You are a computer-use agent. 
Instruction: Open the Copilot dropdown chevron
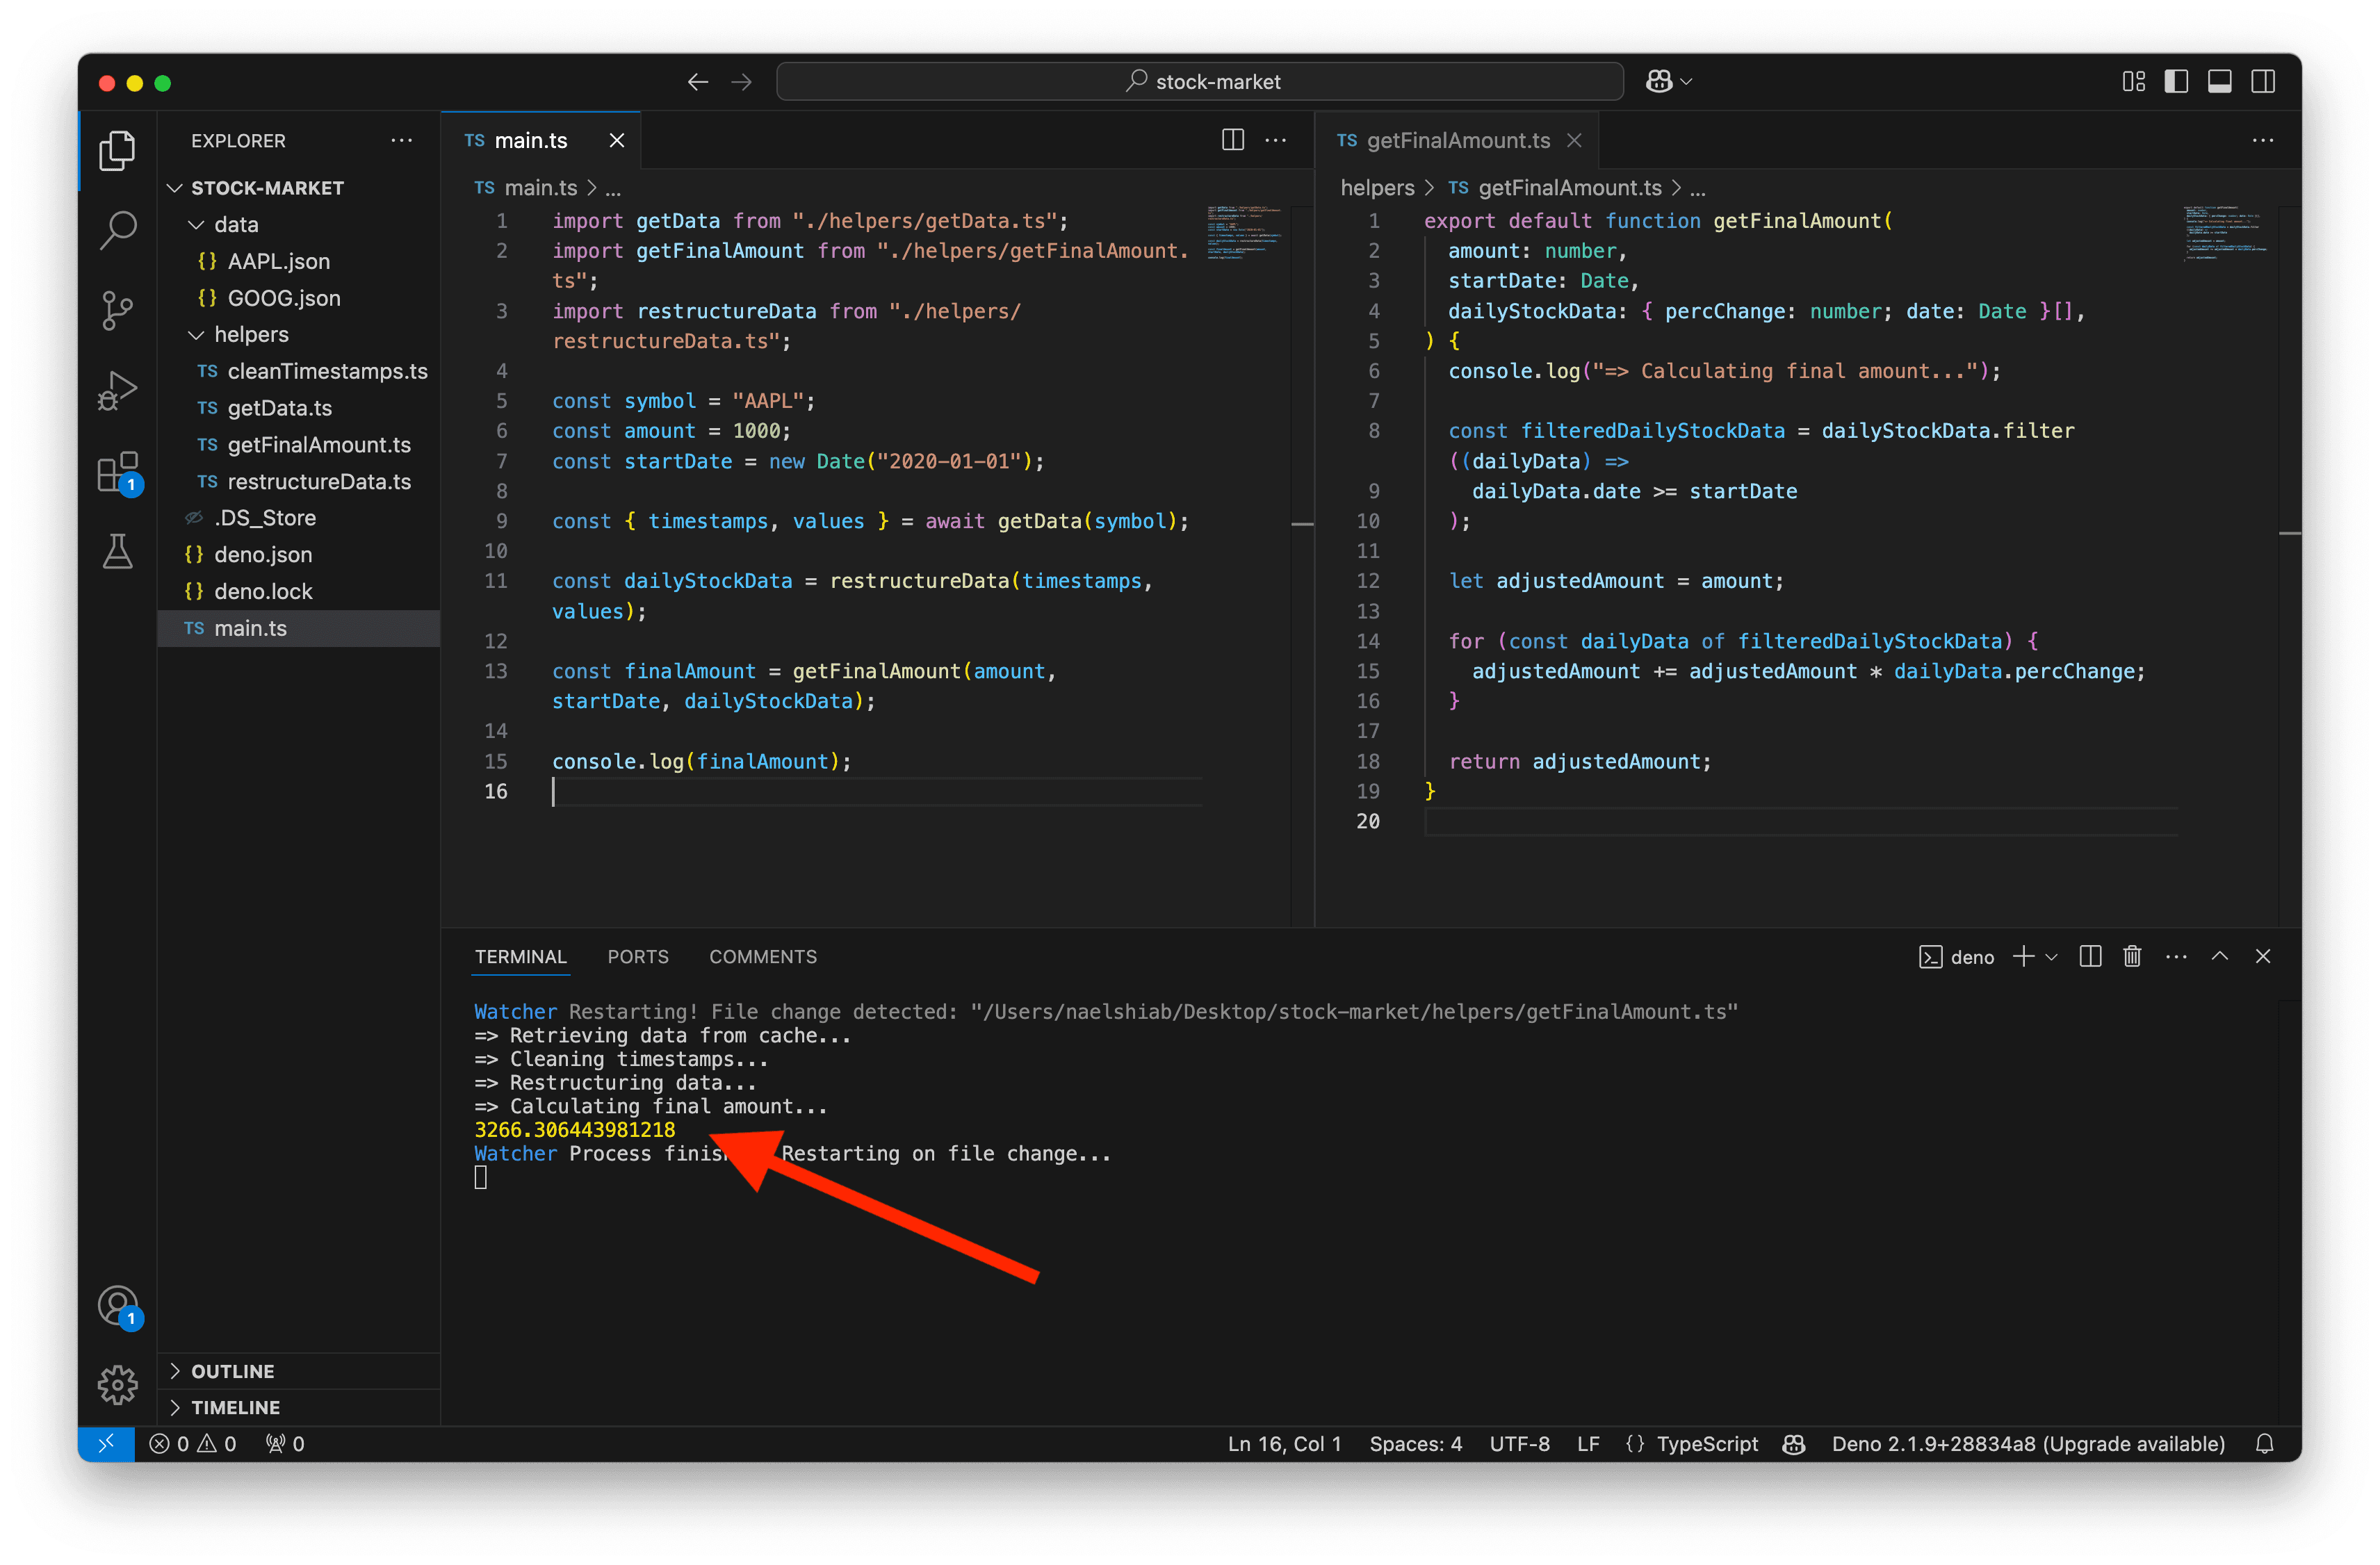point(1686,82)
